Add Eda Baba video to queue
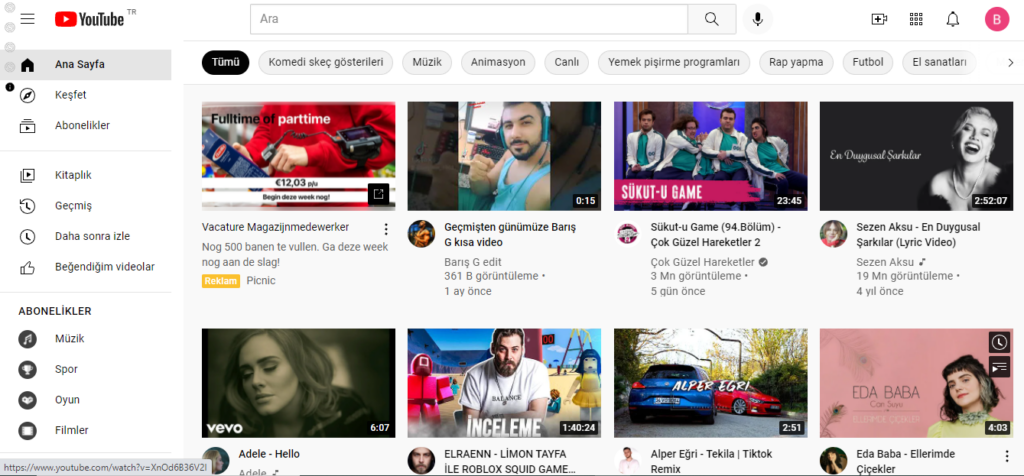 [x=999, y=368]
